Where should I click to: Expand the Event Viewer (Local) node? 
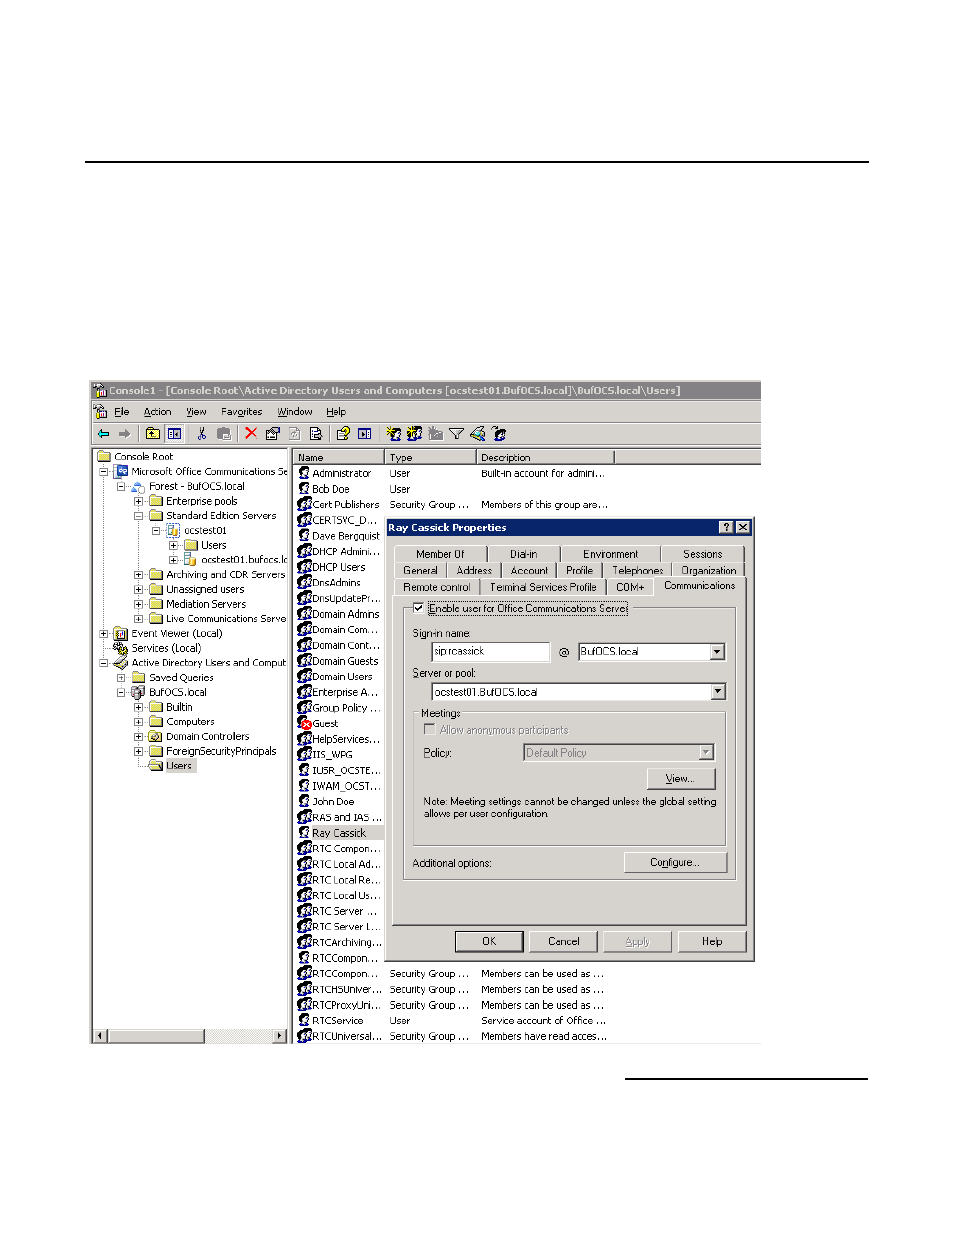point(104,633)
